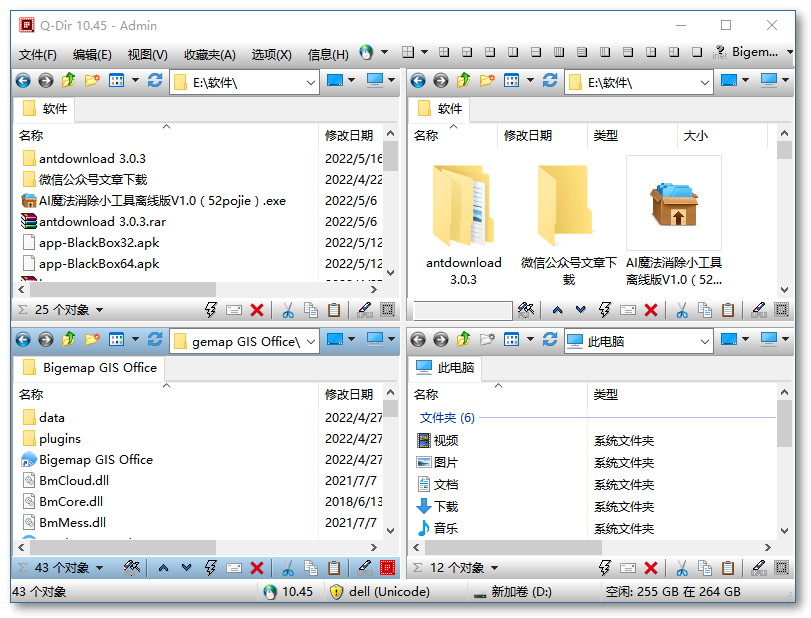This screenshot has width=811, height=618.
Task: Click the filter text box under the thumbnails
Action: pyautogui.click(x=463, y=310)
